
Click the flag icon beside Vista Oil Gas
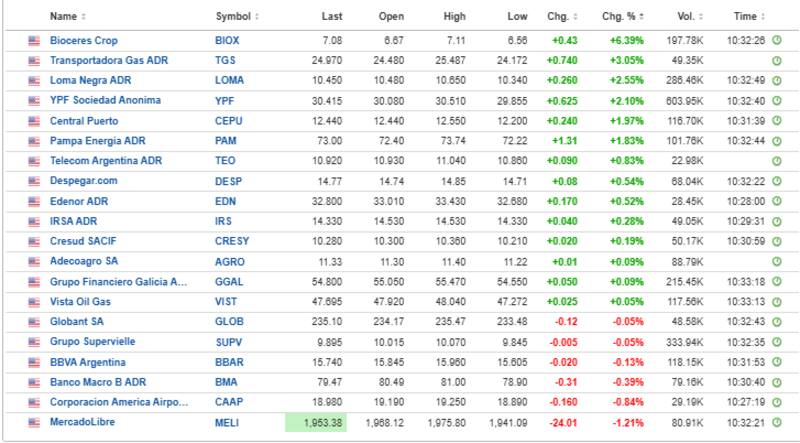coord(33,302)
